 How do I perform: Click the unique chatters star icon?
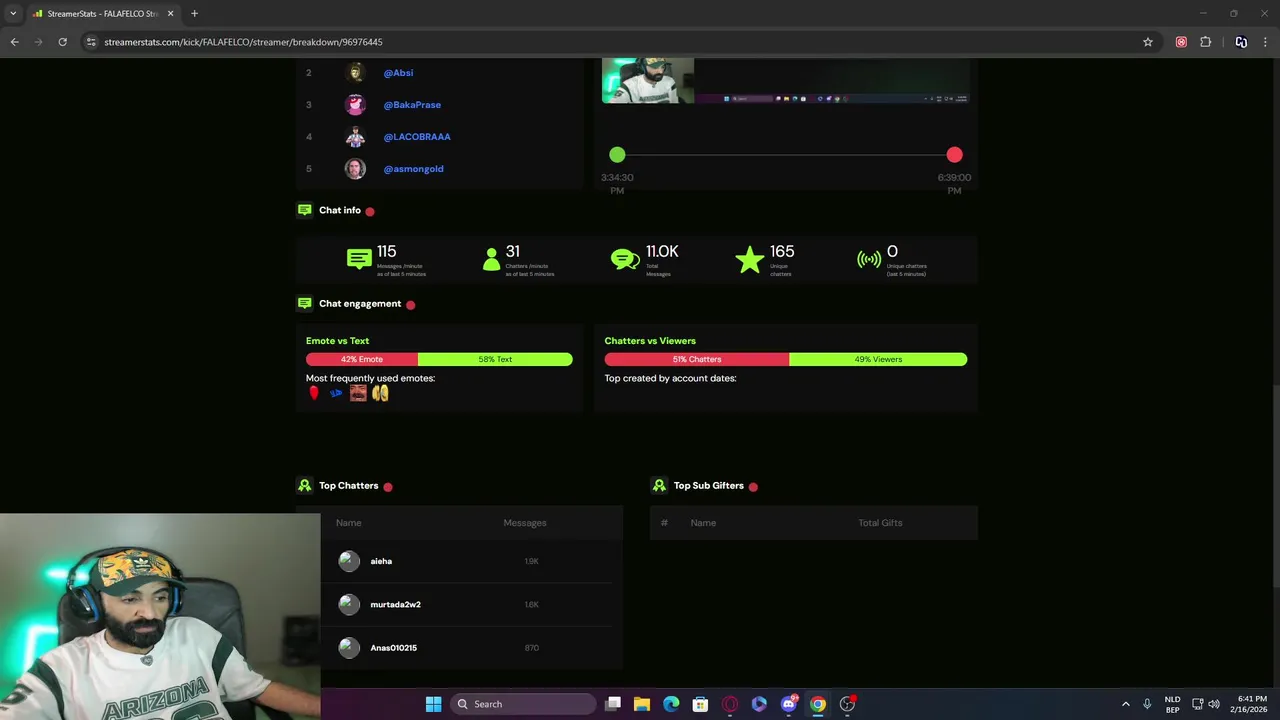[x=749, y=260]
